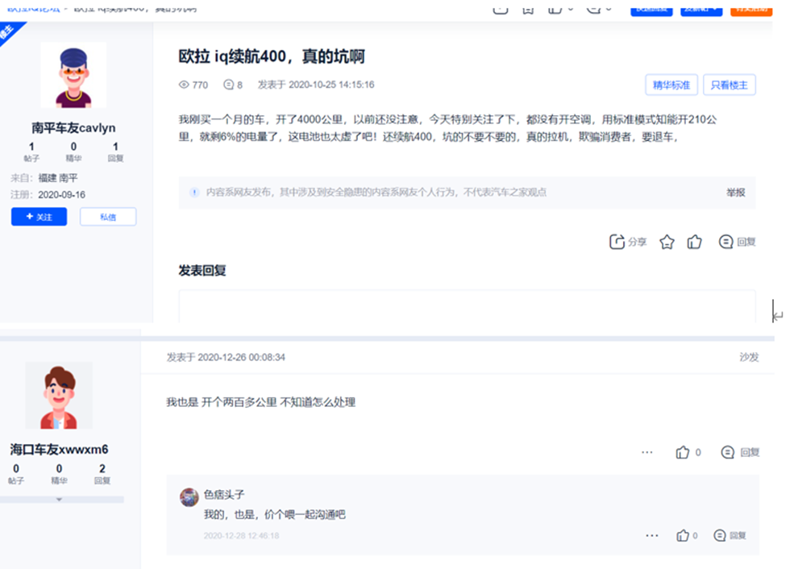Open 色痞头子's small round avatar

pos(189,497)
